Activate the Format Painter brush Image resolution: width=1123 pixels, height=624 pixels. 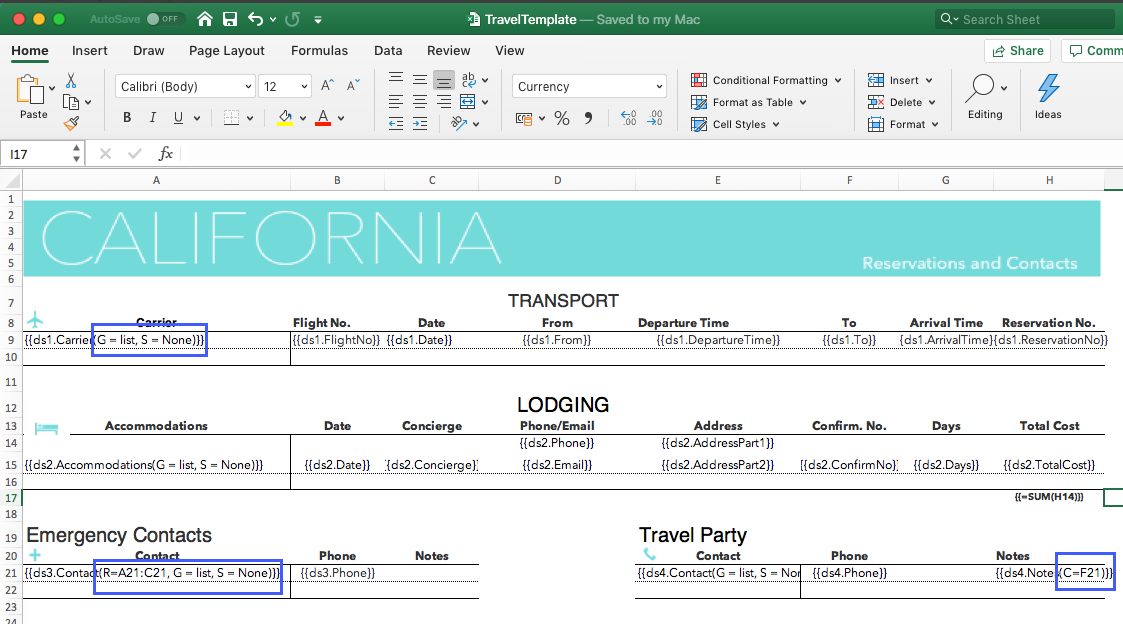[71, 124]
